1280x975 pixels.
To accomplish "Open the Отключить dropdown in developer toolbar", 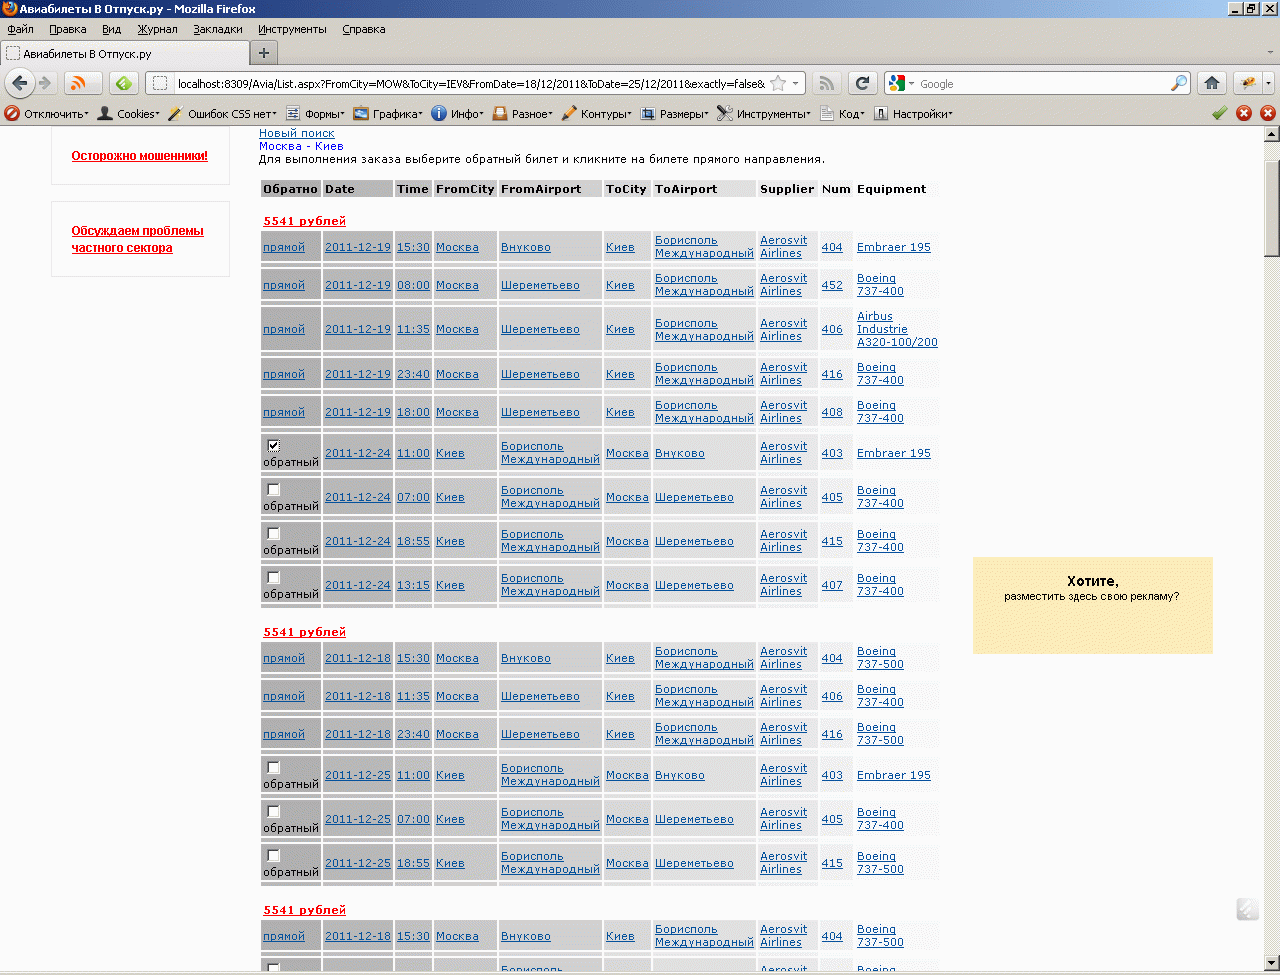I will click(47, 114).
